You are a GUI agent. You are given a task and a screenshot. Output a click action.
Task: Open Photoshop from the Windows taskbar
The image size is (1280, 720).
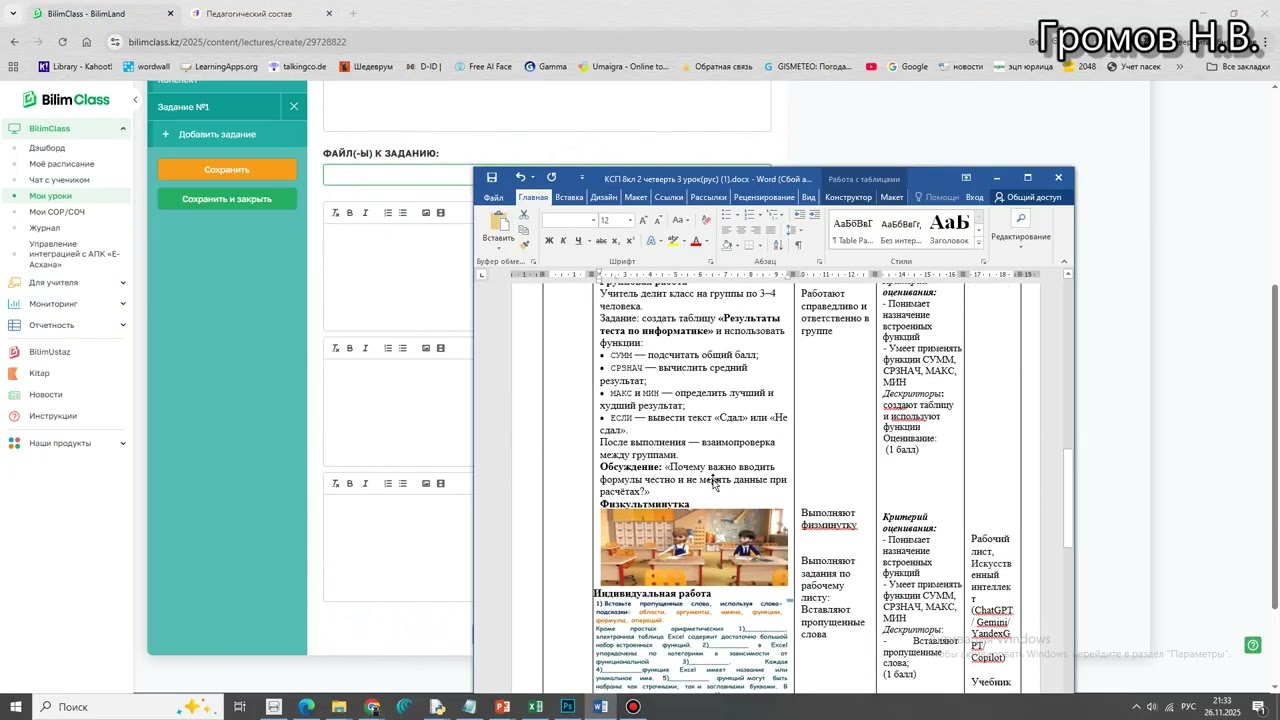coord(568,707)
